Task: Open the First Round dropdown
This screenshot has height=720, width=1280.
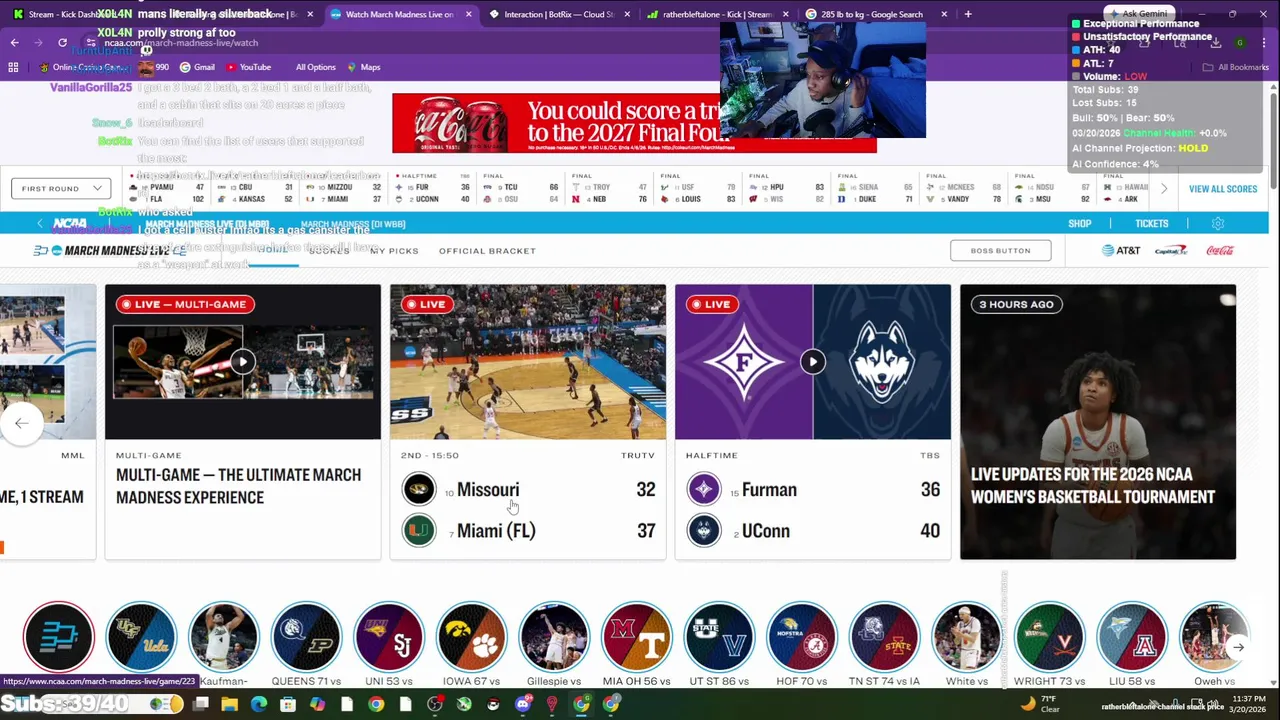Action: [x=61, y=188]
